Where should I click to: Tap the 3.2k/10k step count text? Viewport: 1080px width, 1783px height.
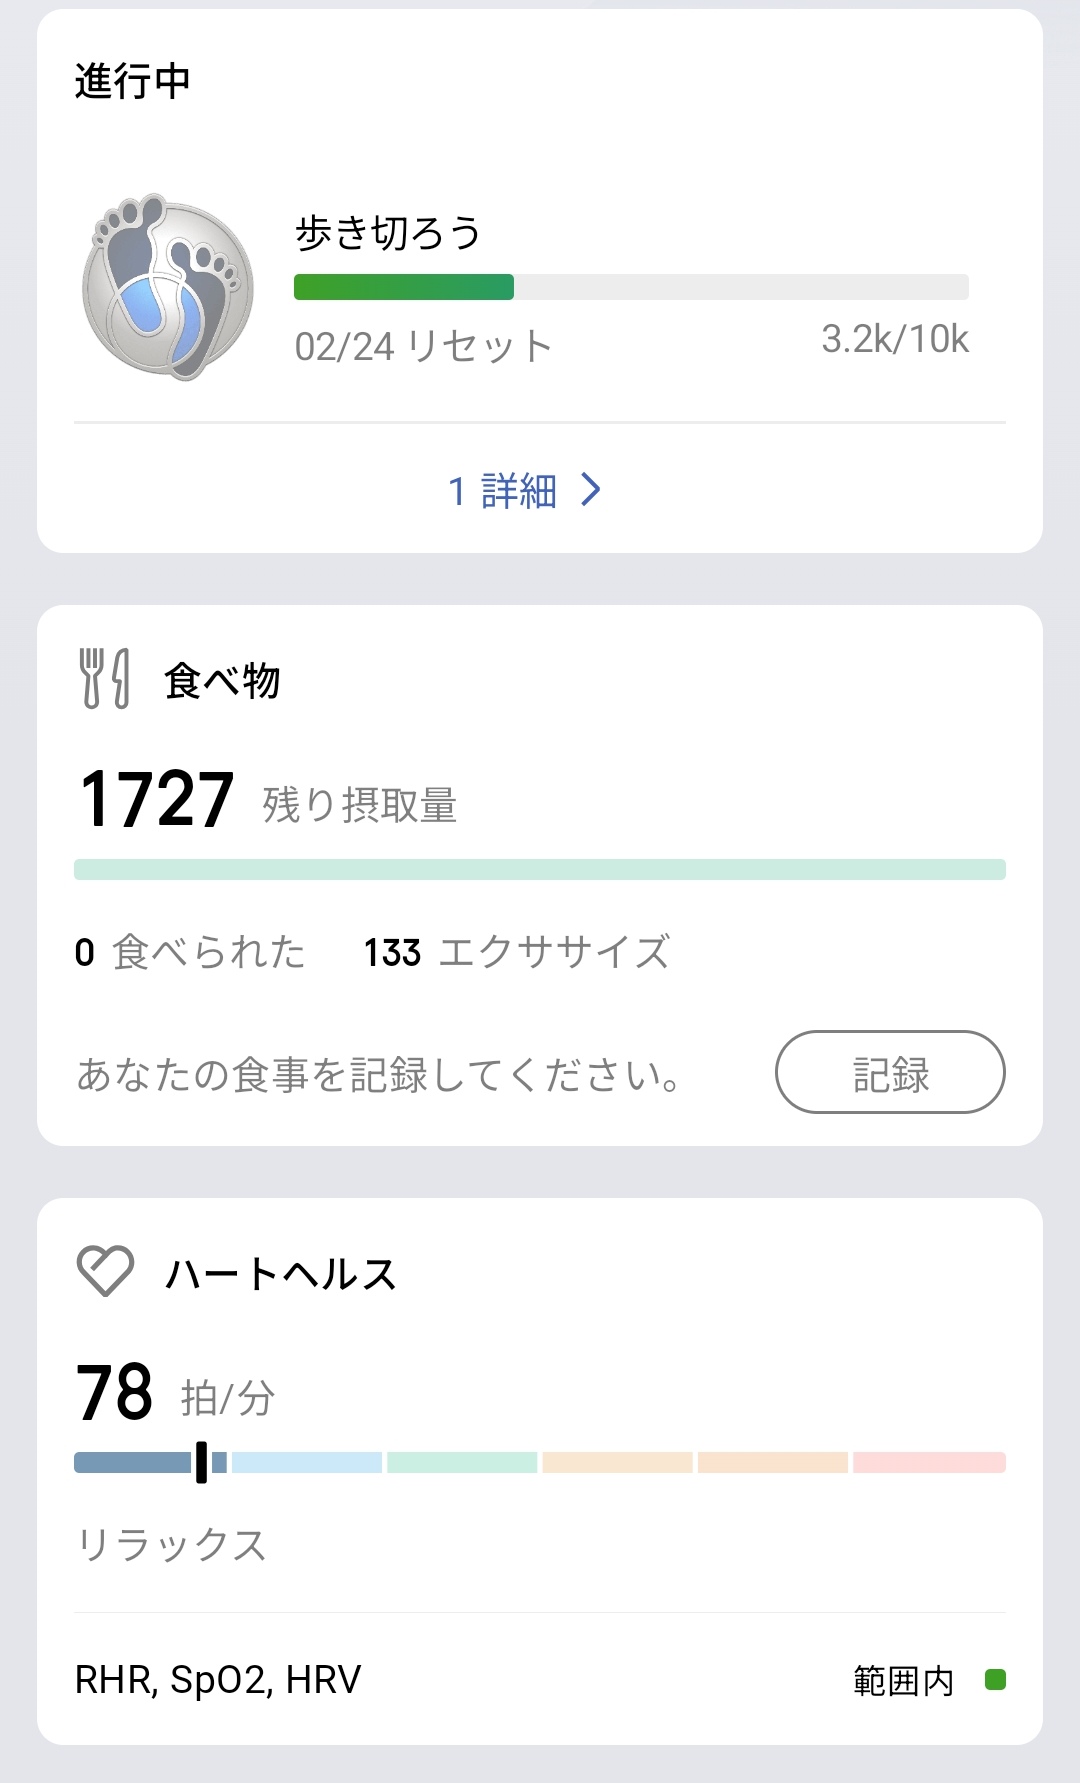coord(894,339)
